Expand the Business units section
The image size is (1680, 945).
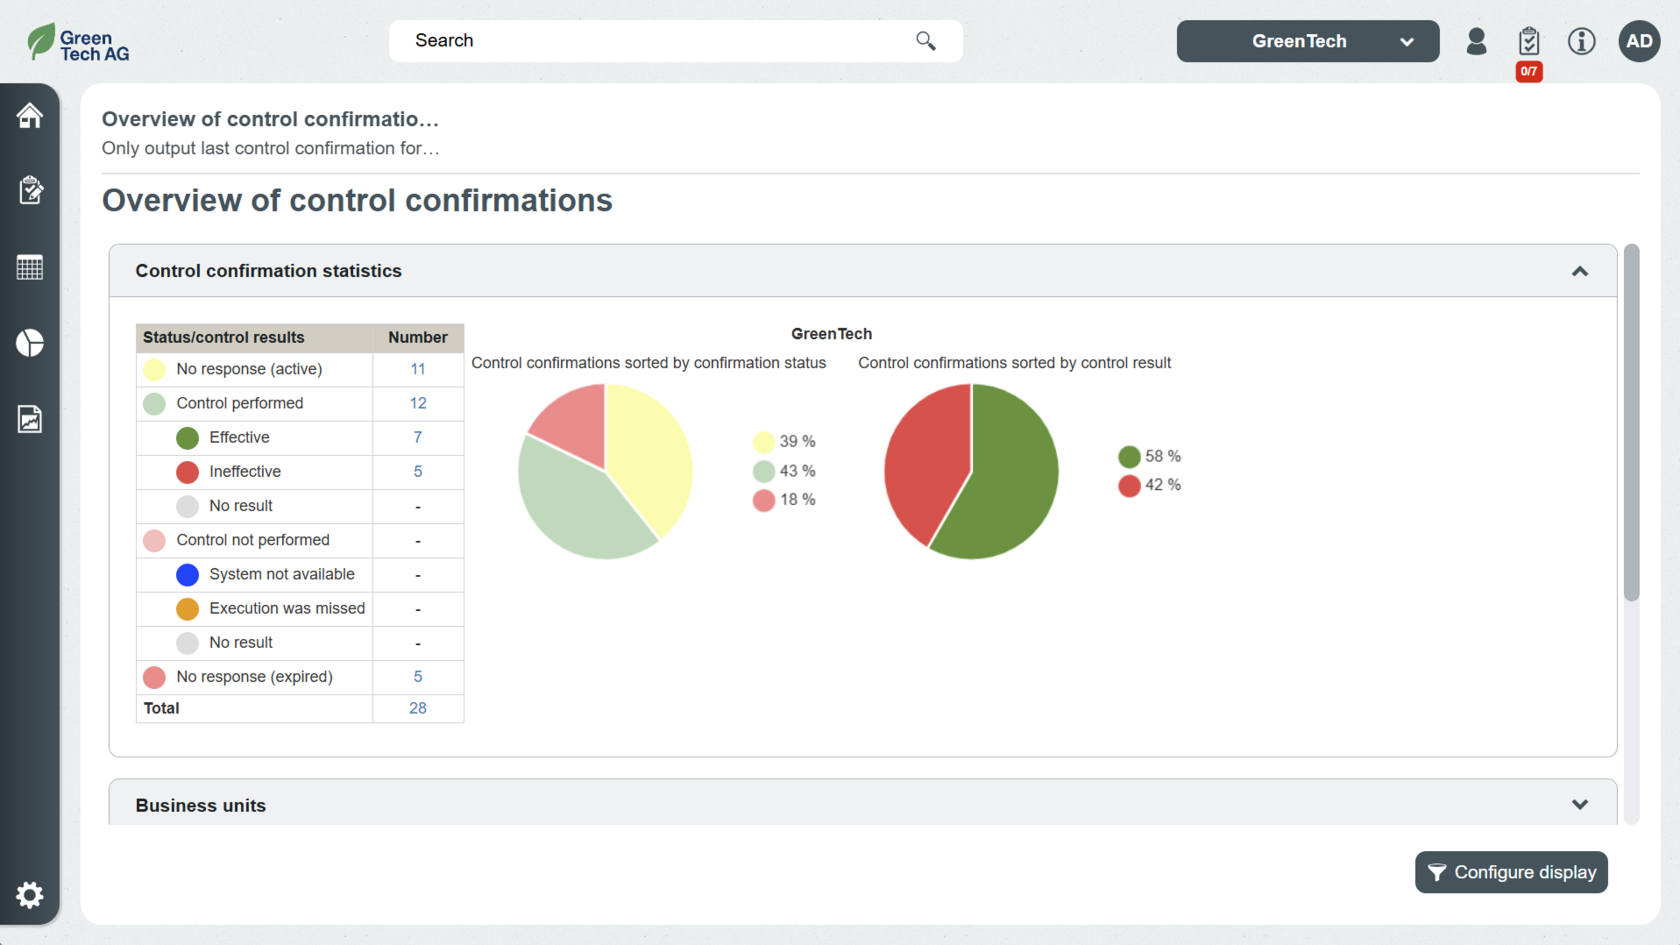click(x=1579, y=805)
